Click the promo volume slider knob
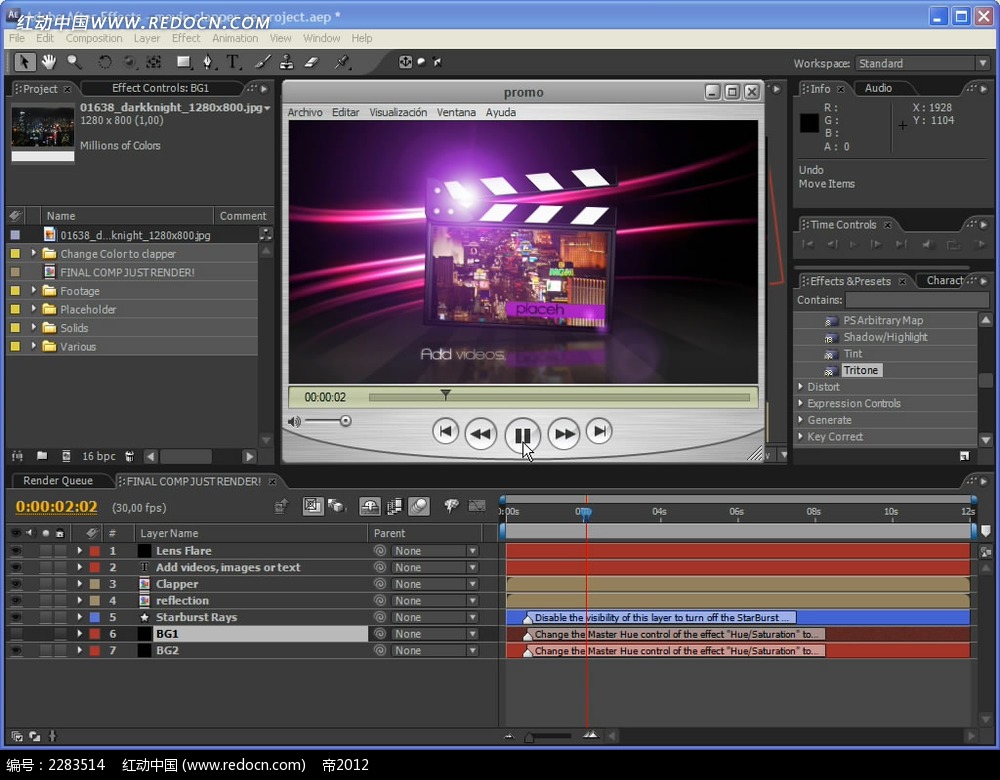The height and width of the screenshot is (780, 1000). click(346, 421)
